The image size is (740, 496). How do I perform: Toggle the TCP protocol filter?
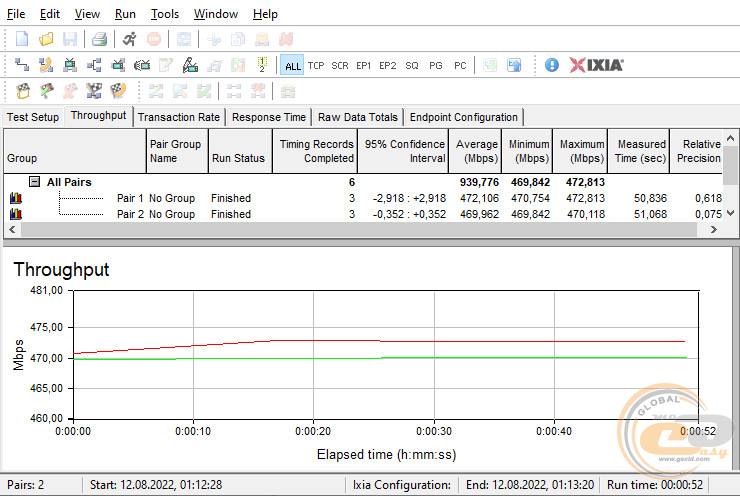pyautogui.click(x=316, y=66)
